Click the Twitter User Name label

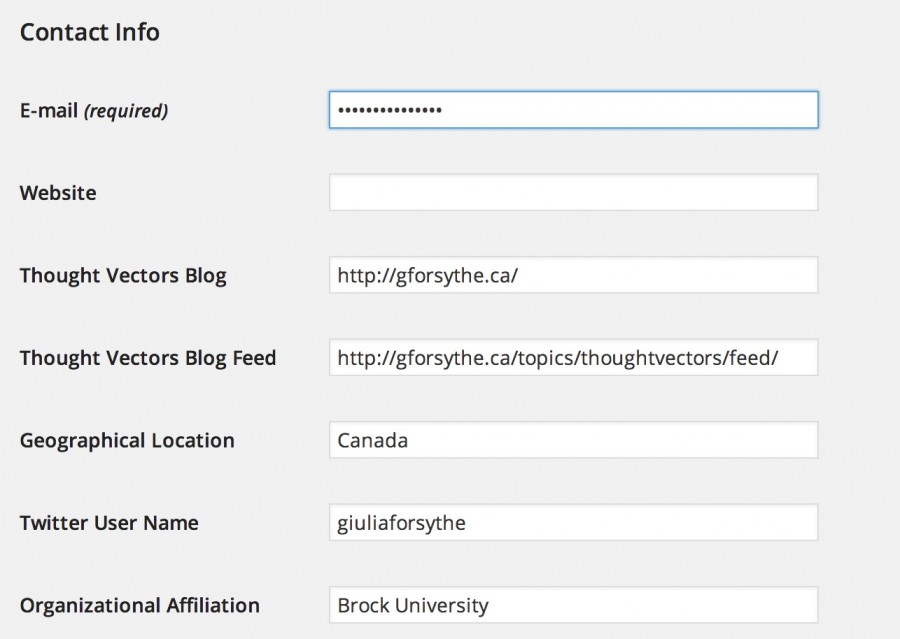[108, 522]
